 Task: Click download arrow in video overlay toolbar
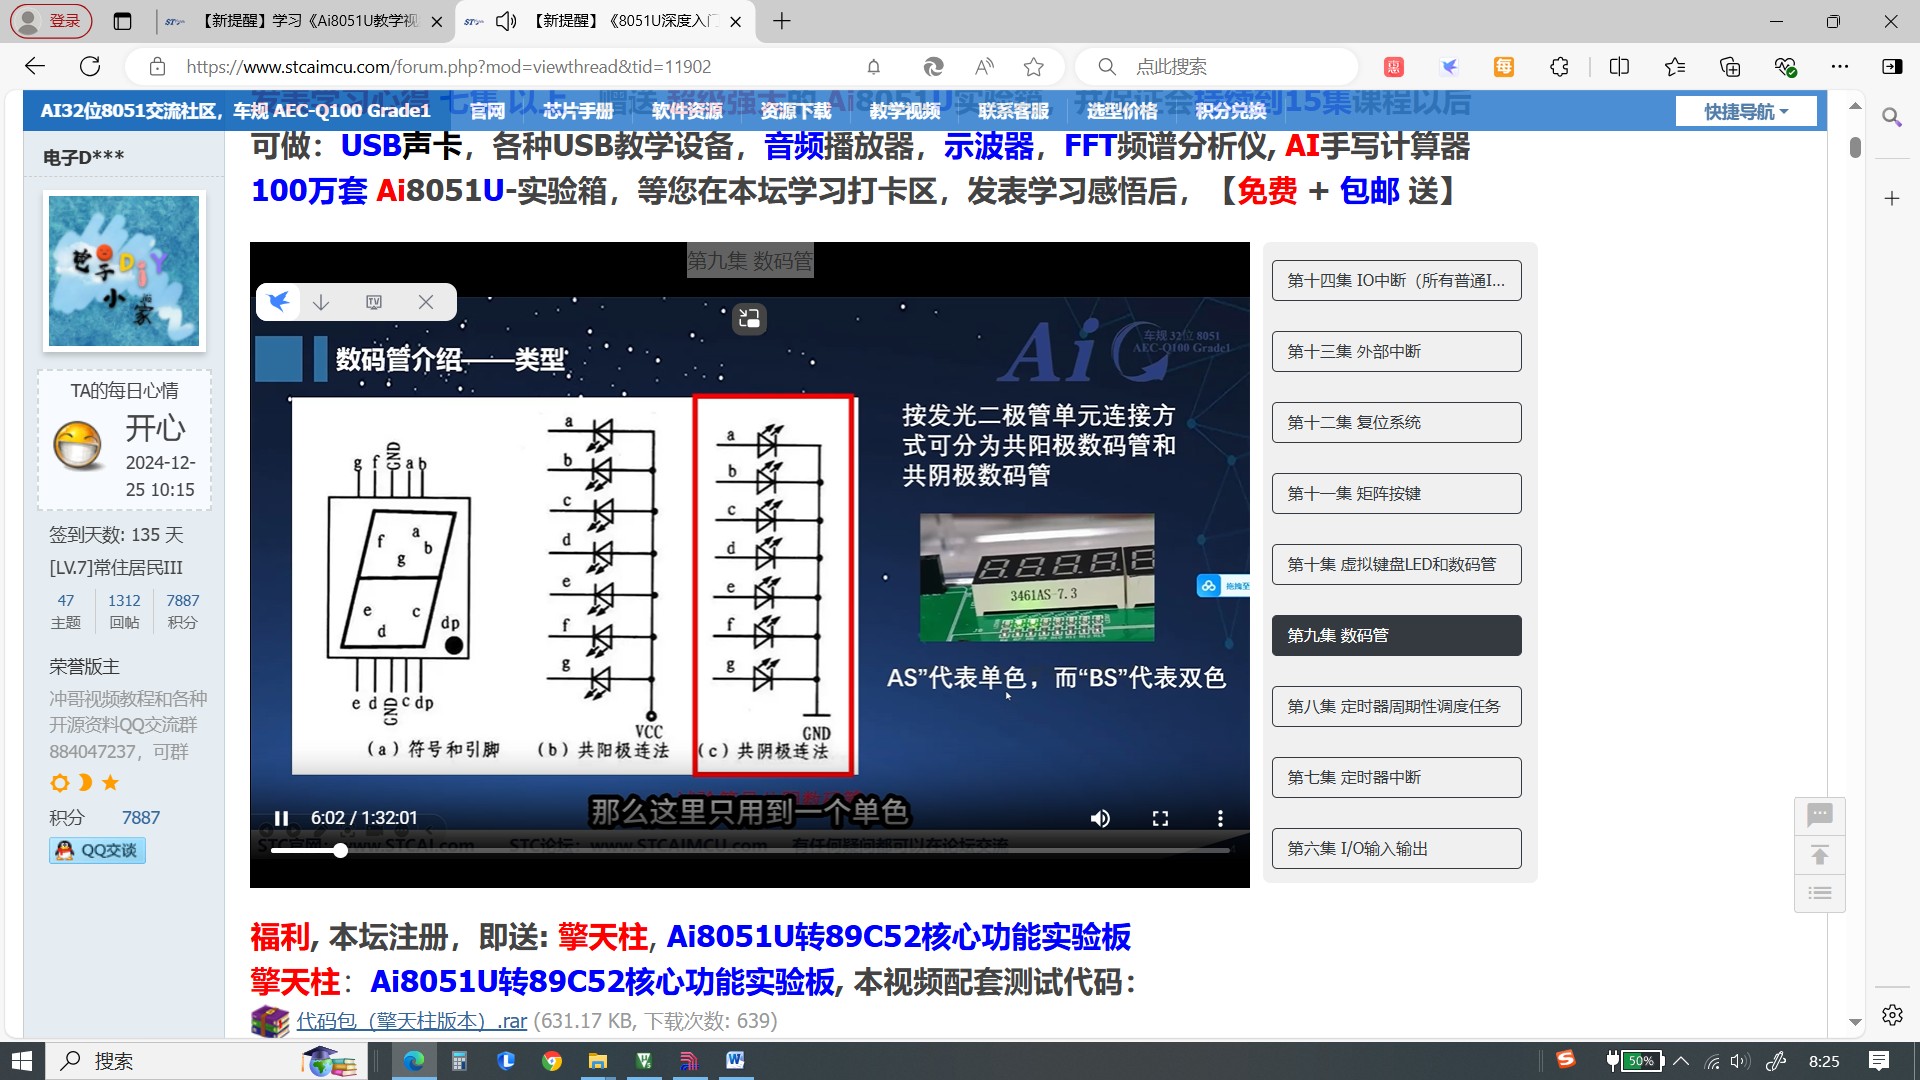(321, 302)
